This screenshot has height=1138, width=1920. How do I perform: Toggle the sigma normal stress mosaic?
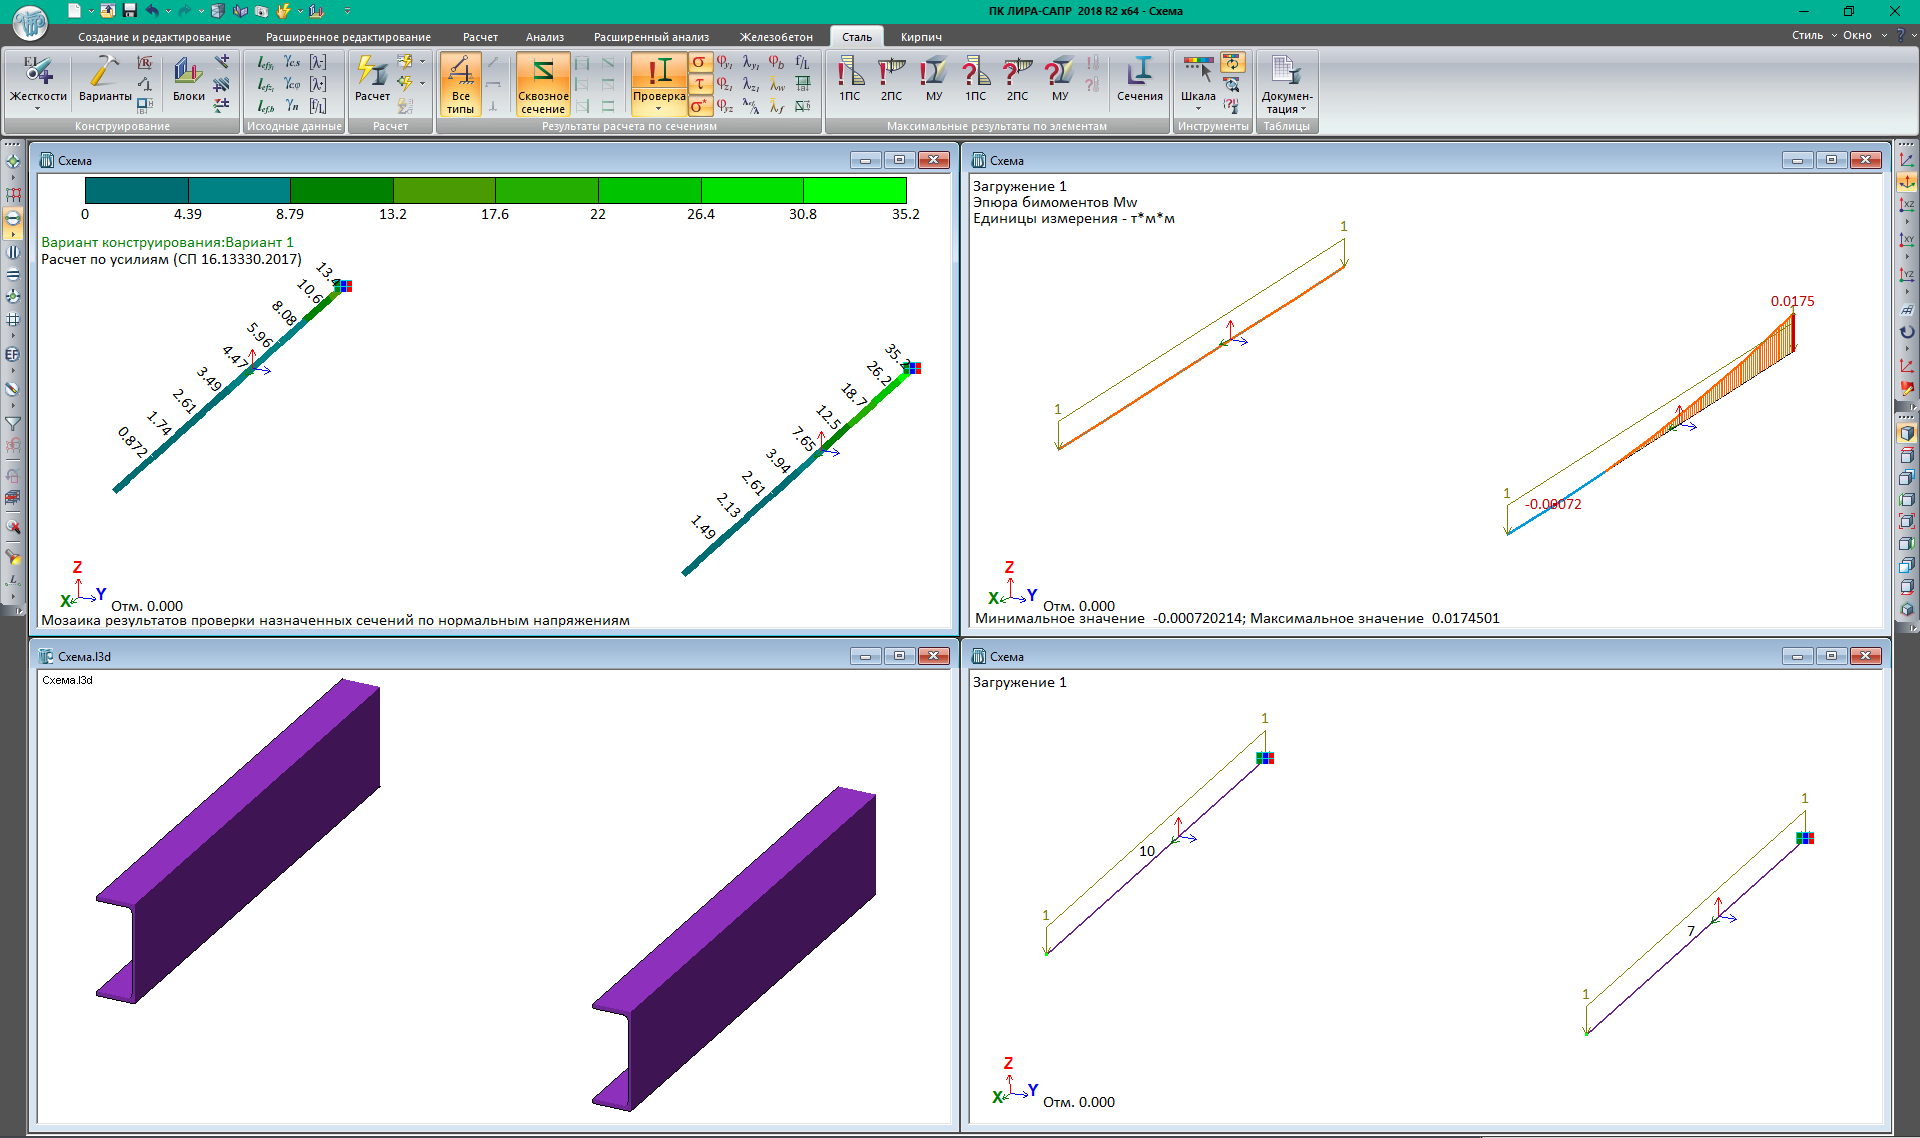click(x=700, y=63)
